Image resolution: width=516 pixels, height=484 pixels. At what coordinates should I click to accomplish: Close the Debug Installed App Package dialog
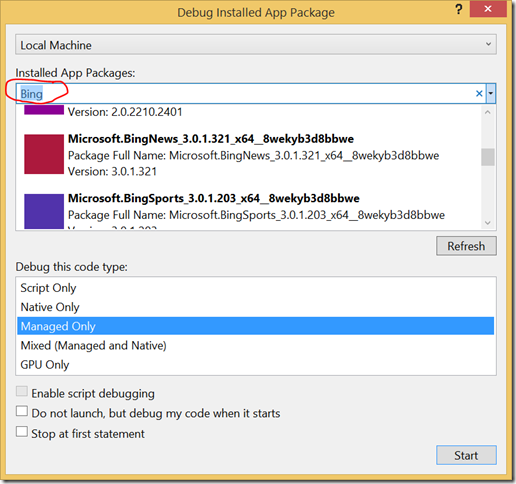tap(488, 9)
